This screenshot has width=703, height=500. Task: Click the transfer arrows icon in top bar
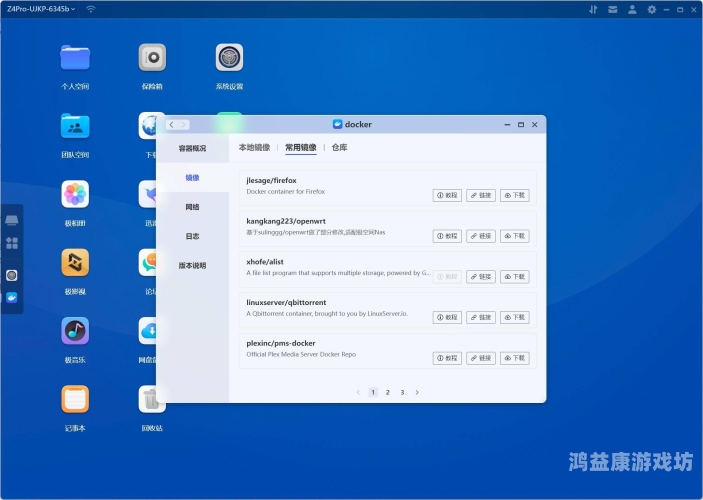(593, 9)
